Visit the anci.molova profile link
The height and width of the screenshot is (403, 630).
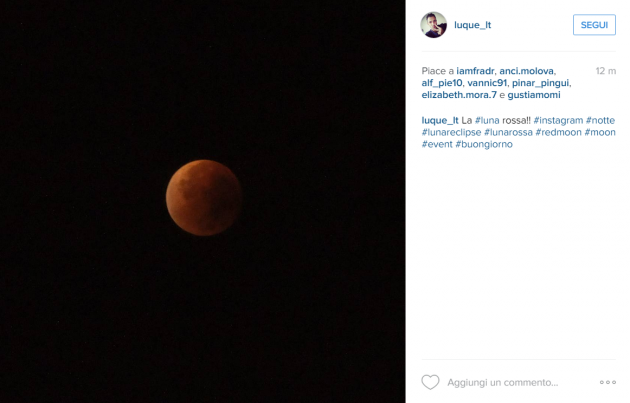click(526, 71)
